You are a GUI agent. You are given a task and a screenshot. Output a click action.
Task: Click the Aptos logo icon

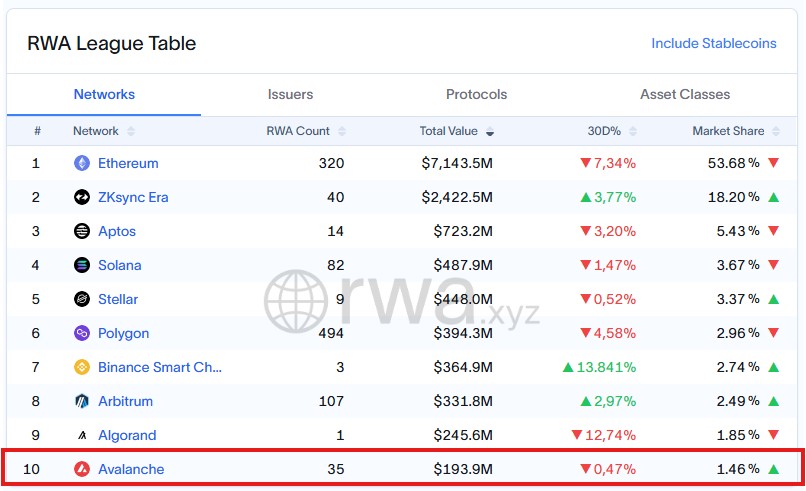pyautogui.click(x=82, y=231)
